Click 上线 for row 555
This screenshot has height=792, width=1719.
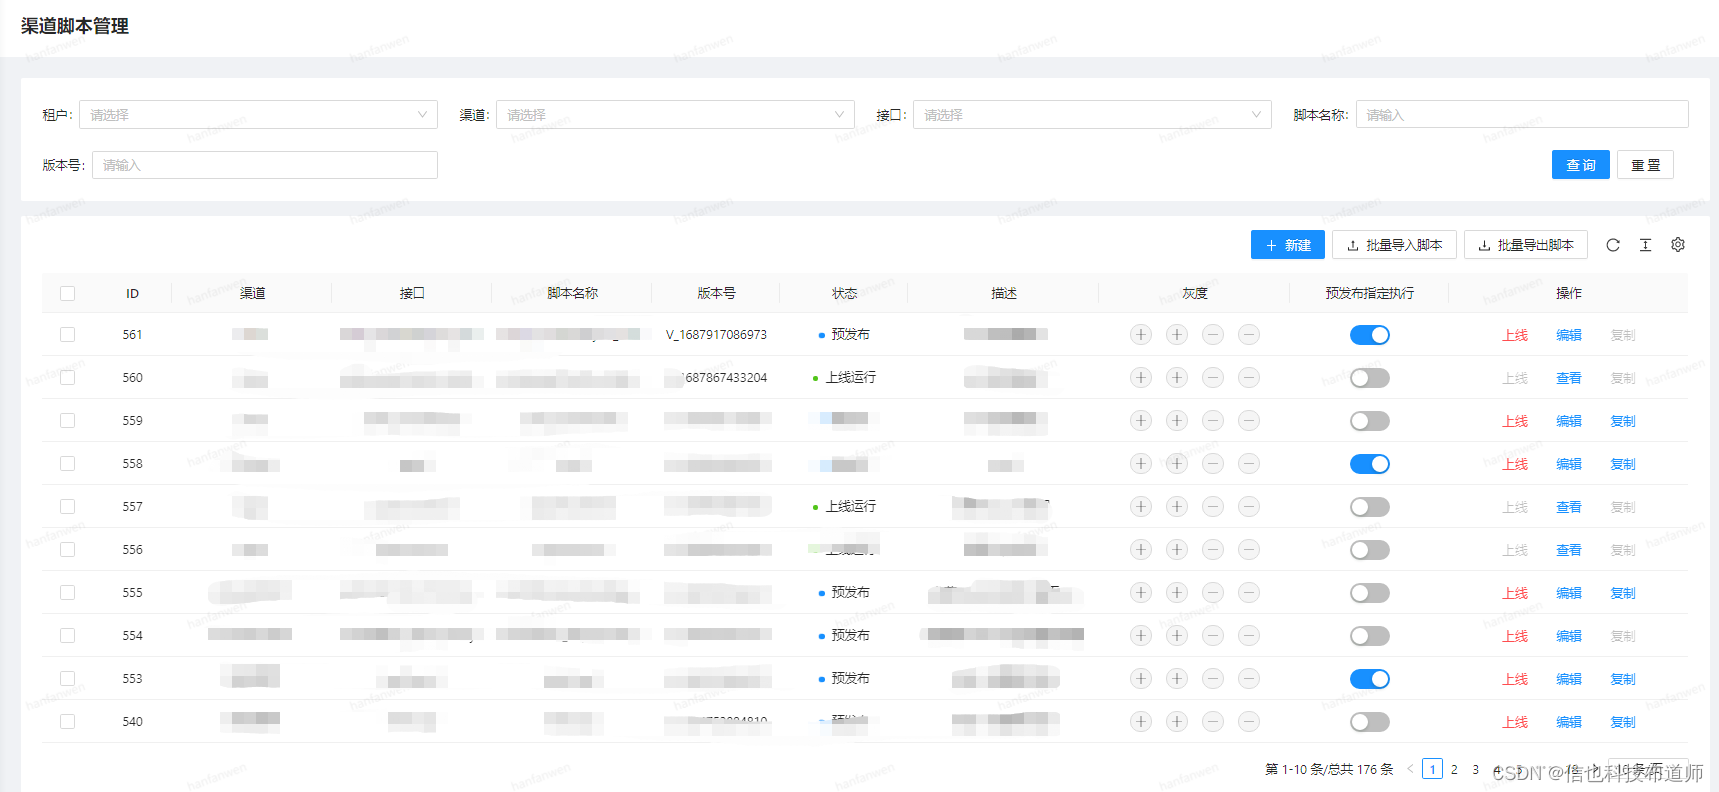coord(1515,593)
